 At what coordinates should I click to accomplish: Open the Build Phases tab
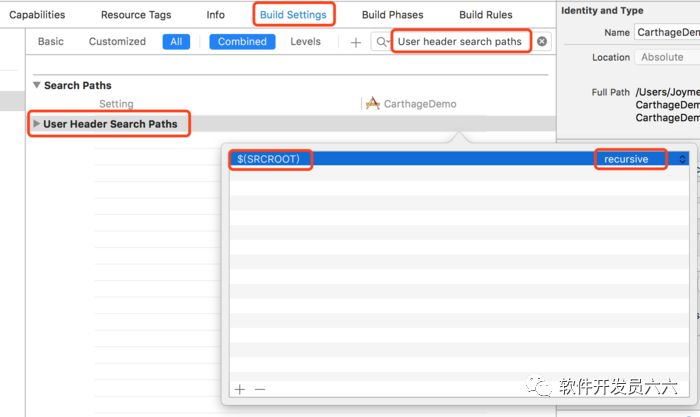click(392, 15)
